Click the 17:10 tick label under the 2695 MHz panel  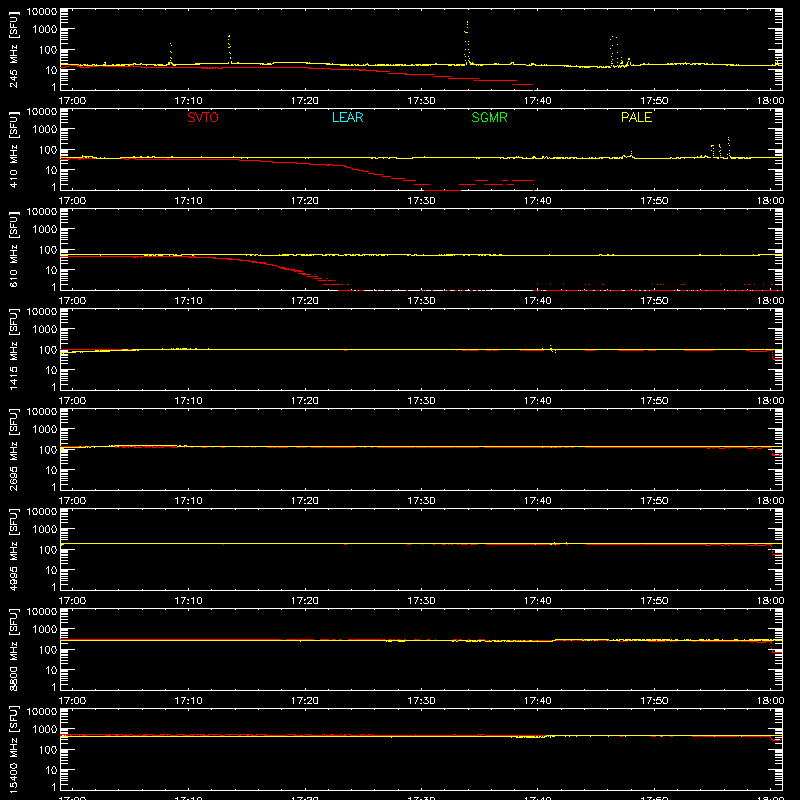tap(189, 501)
